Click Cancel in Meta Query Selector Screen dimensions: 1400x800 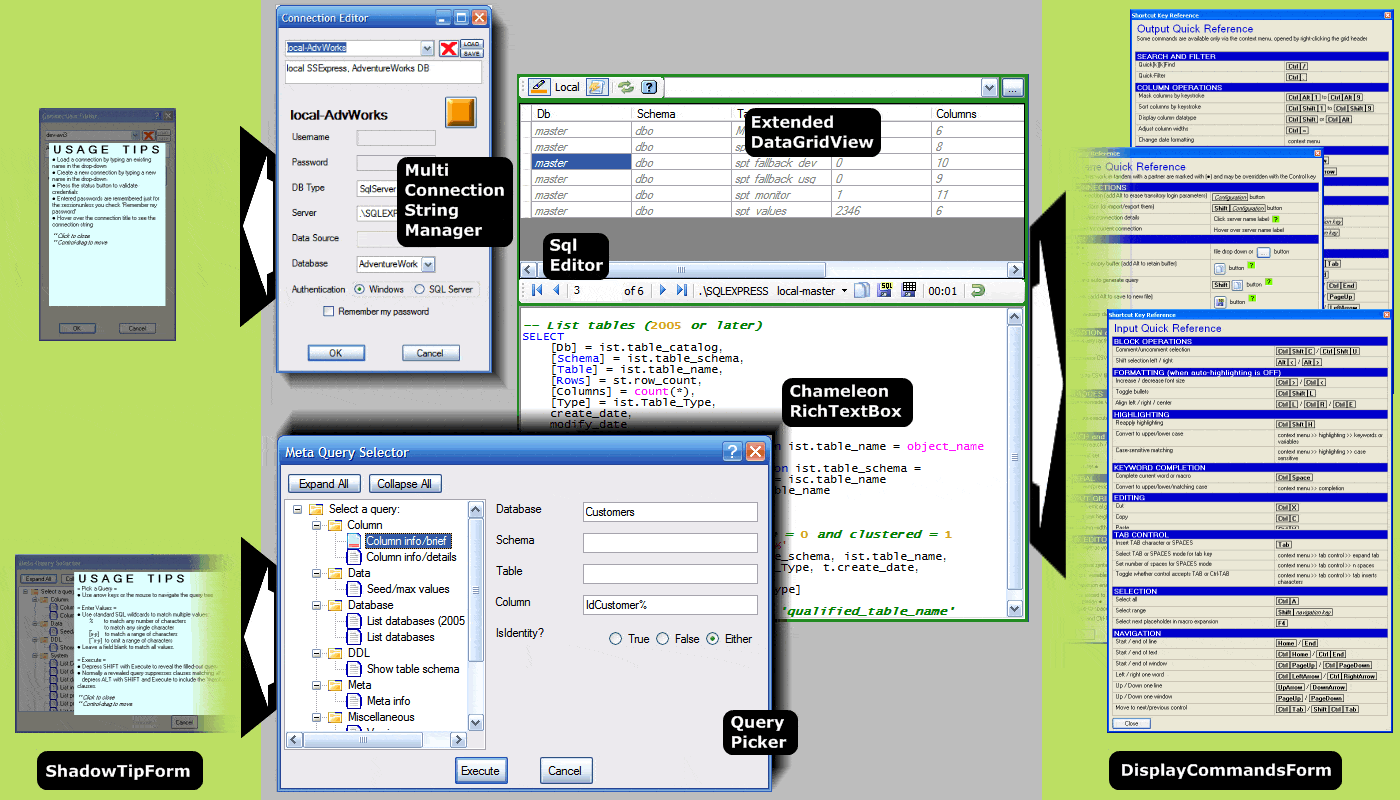(x=565, y=771)
